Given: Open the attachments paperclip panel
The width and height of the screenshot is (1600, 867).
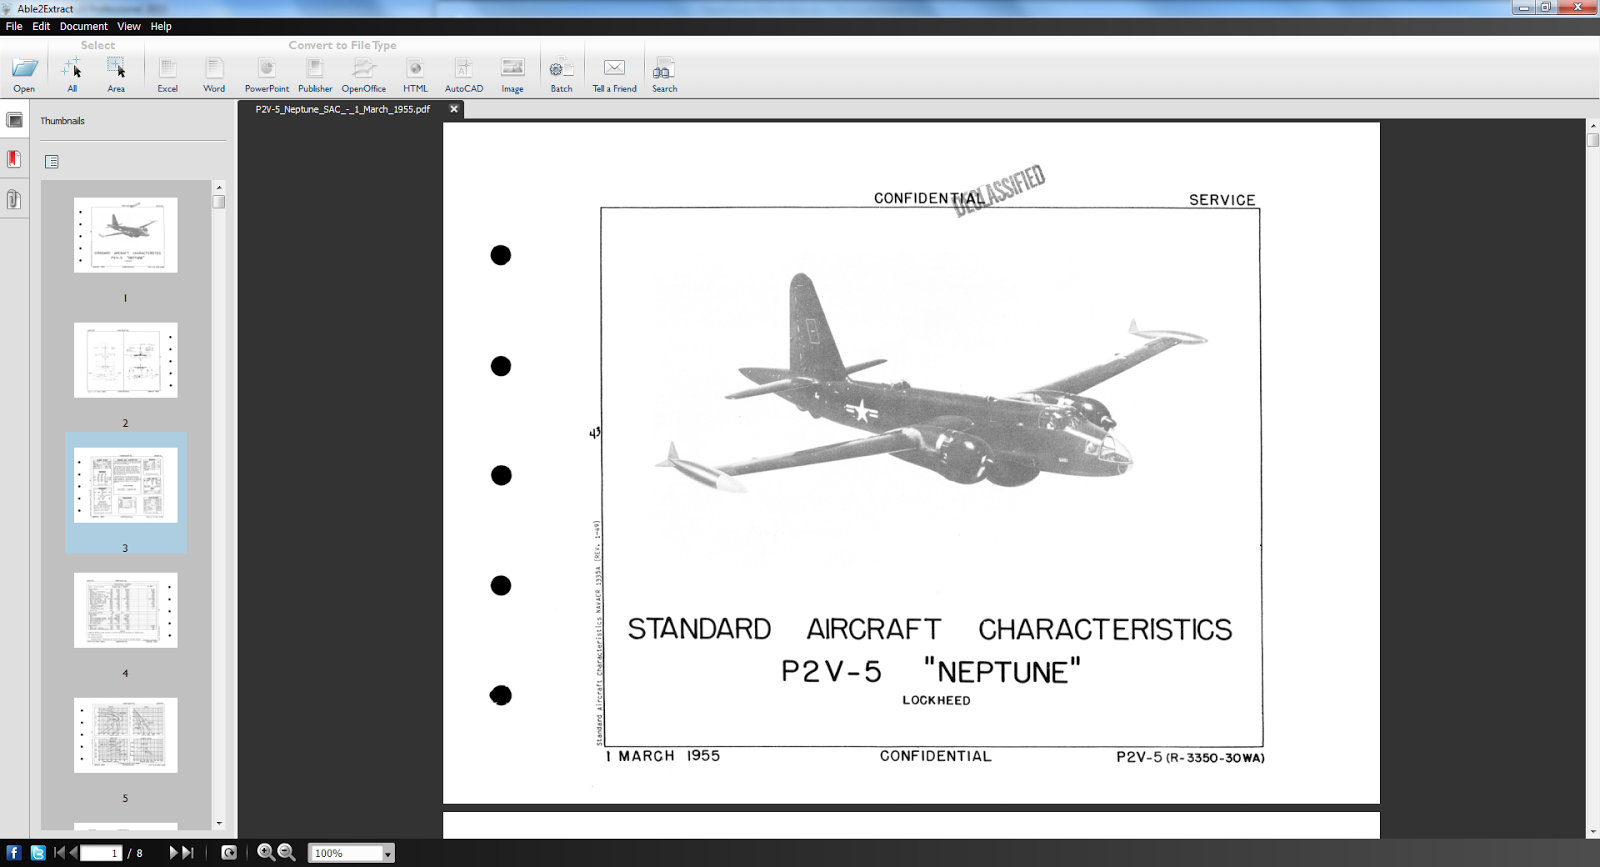Looking at the screenshot, I should [14, 199].
